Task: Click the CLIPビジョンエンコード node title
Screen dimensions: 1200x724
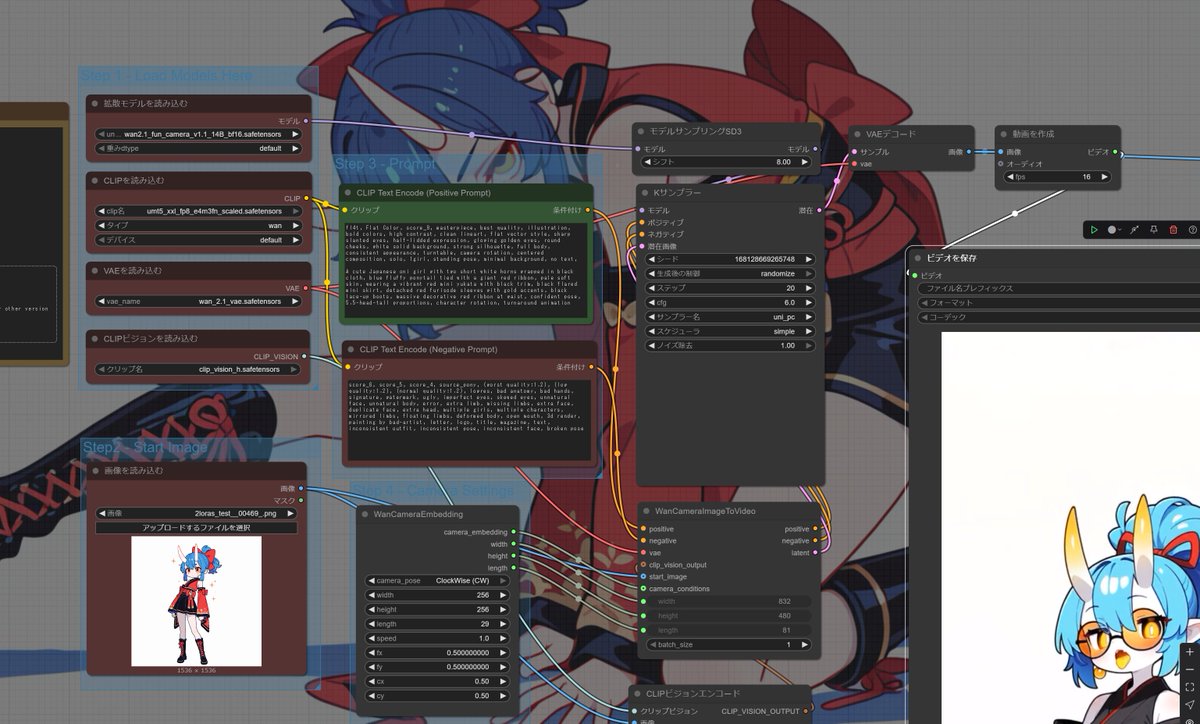Action: point(693,693)
